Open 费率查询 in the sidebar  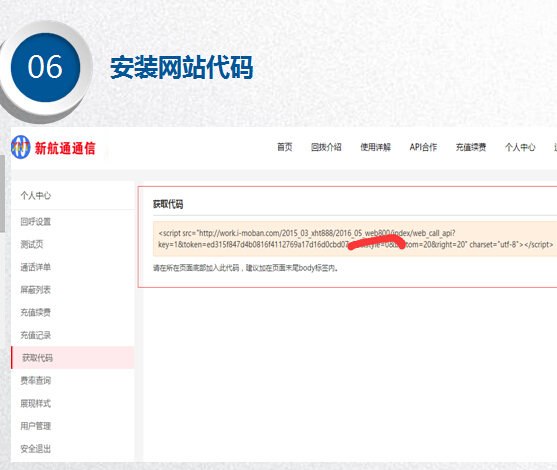click(36, 380)
